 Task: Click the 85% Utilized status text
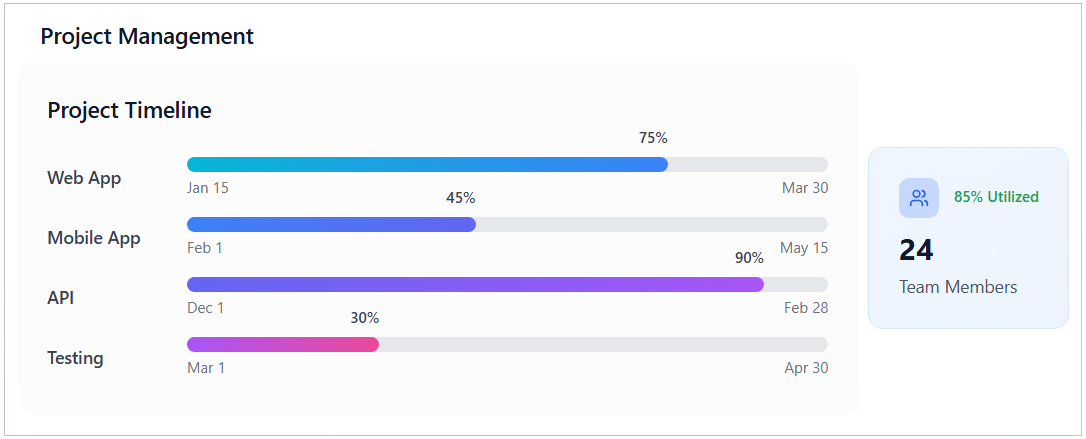[x=996, y=197]
